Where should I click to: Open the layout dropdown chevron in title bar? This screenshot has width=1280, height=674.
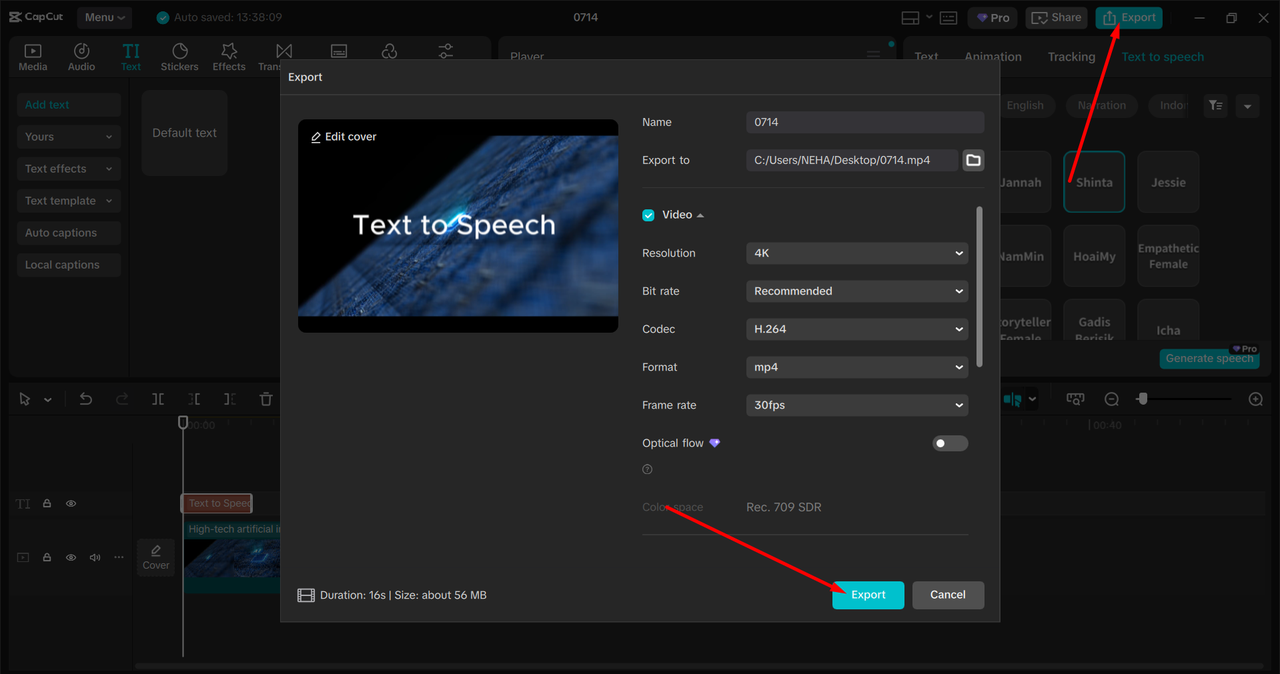(x=929, y=17)
